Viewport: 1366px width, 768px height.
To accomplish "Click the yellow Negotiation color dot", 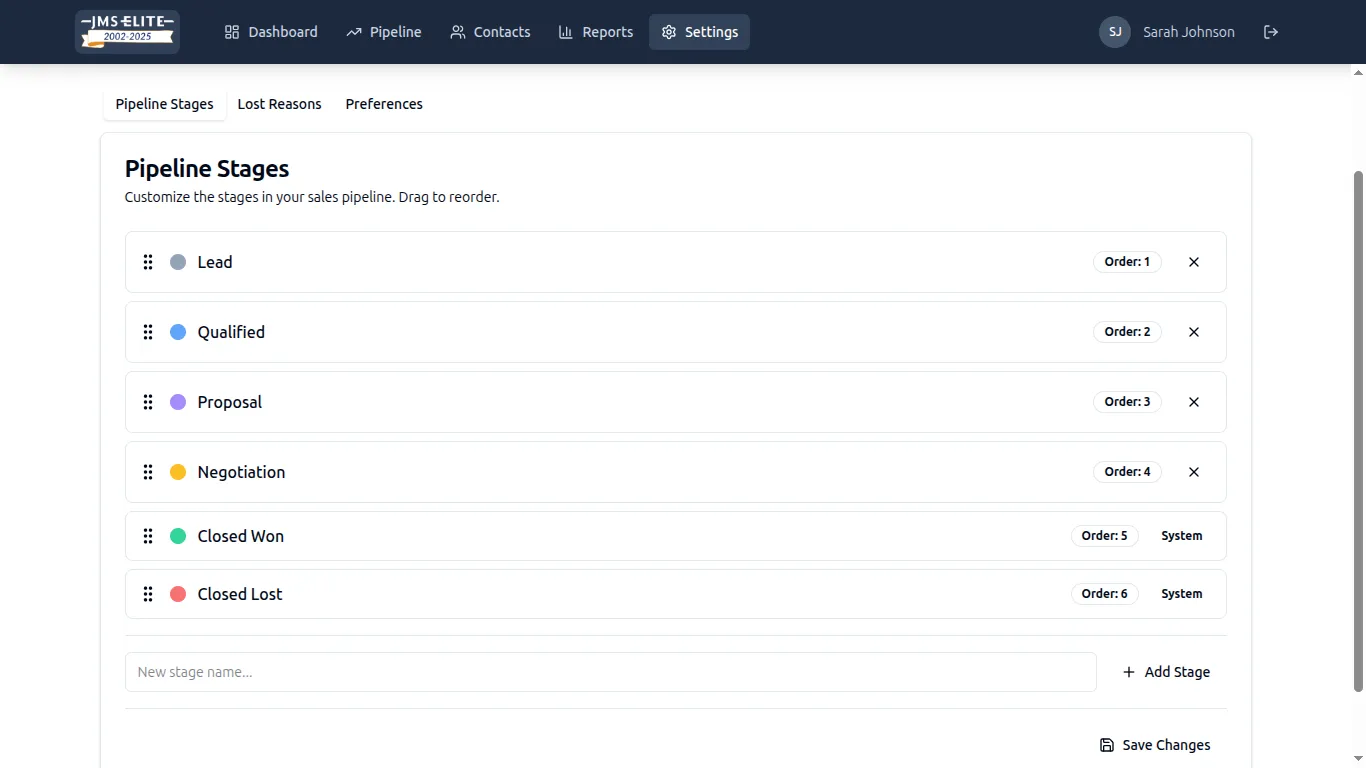I will coord(178,472).
